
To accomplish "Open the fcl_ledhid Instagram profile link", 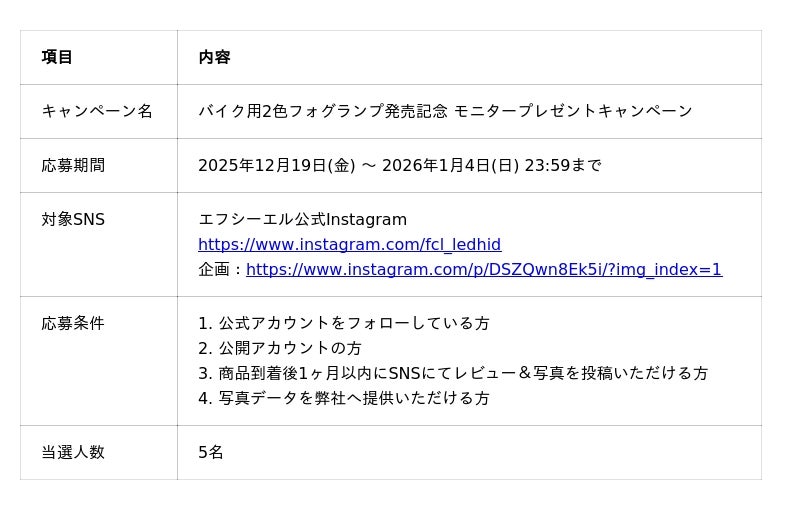I will [x=349, y=245].
